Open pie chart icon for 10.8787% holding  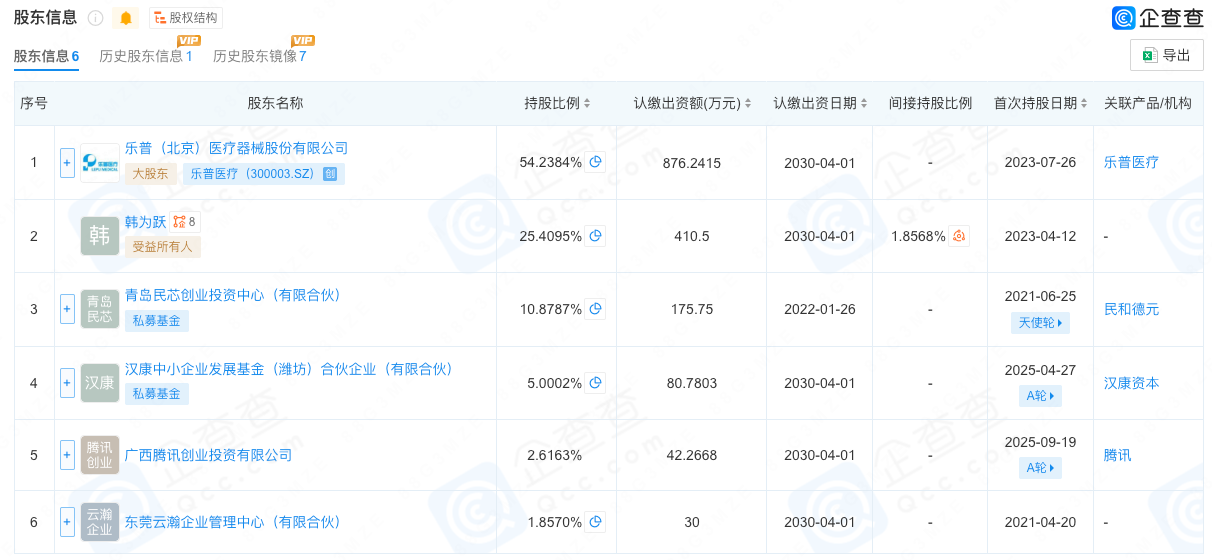[x=595, y=309]
